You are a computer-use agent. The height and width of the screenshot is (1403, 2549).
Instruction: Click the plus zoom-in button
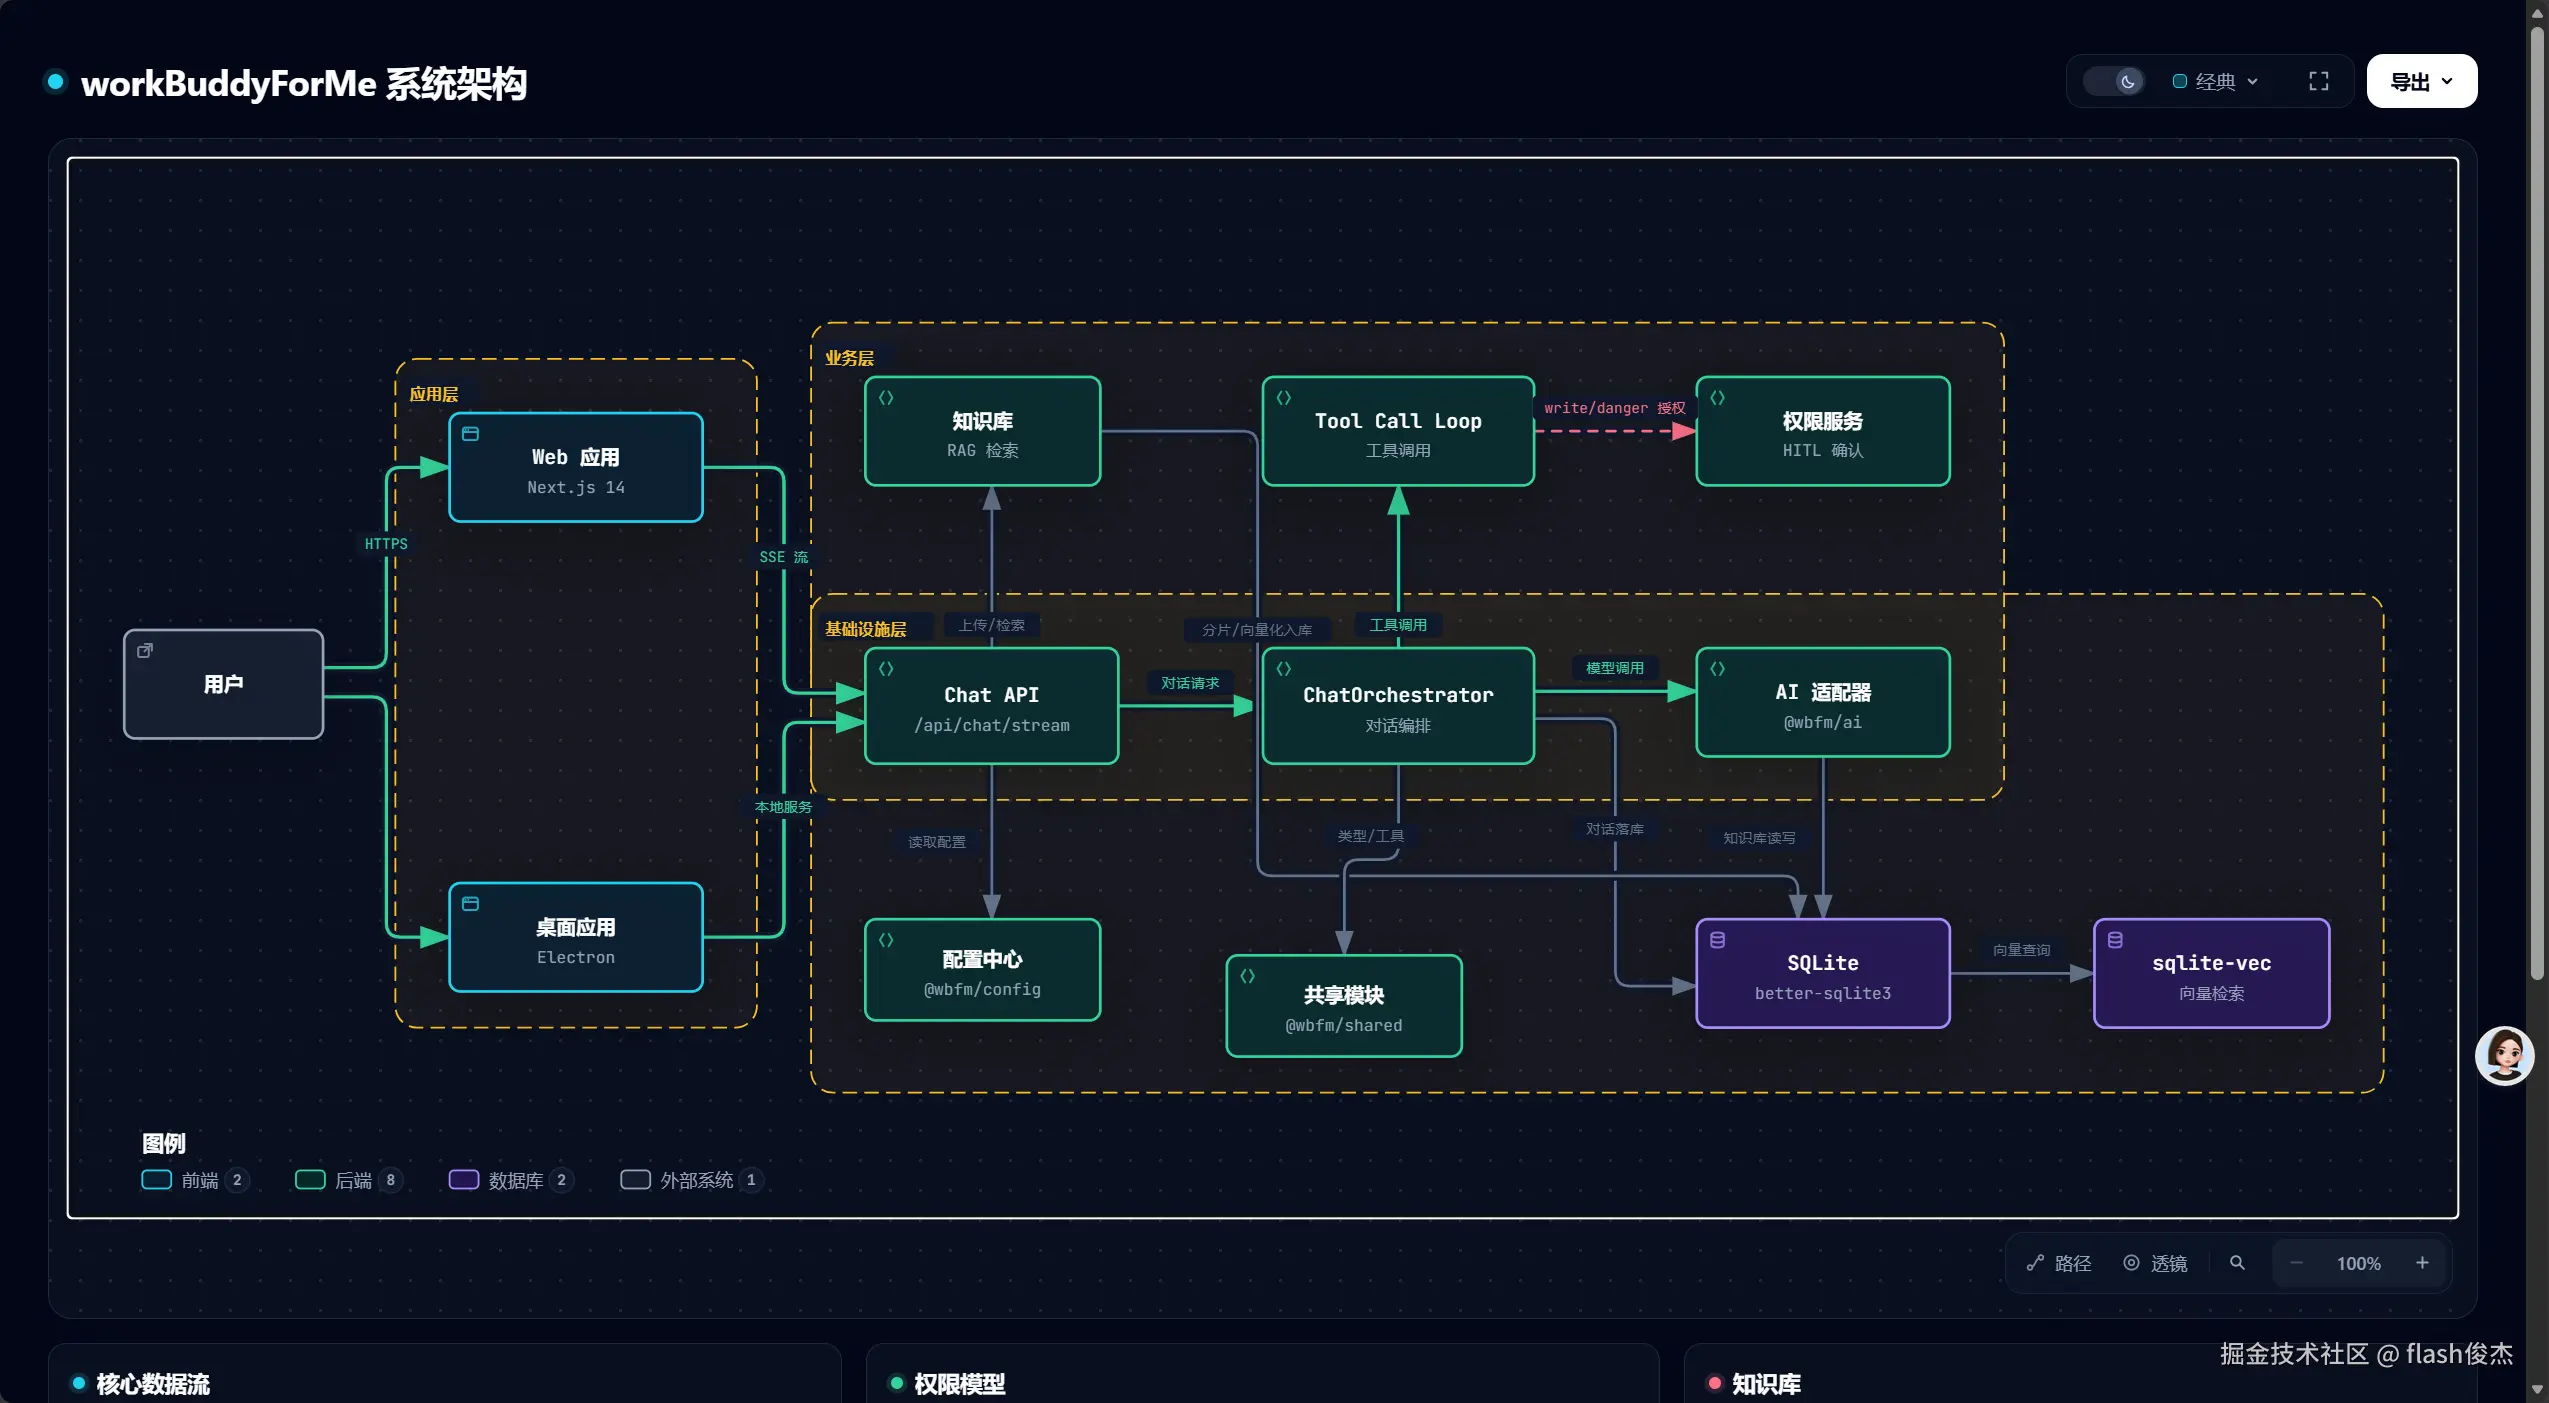click(2422, 1263)
